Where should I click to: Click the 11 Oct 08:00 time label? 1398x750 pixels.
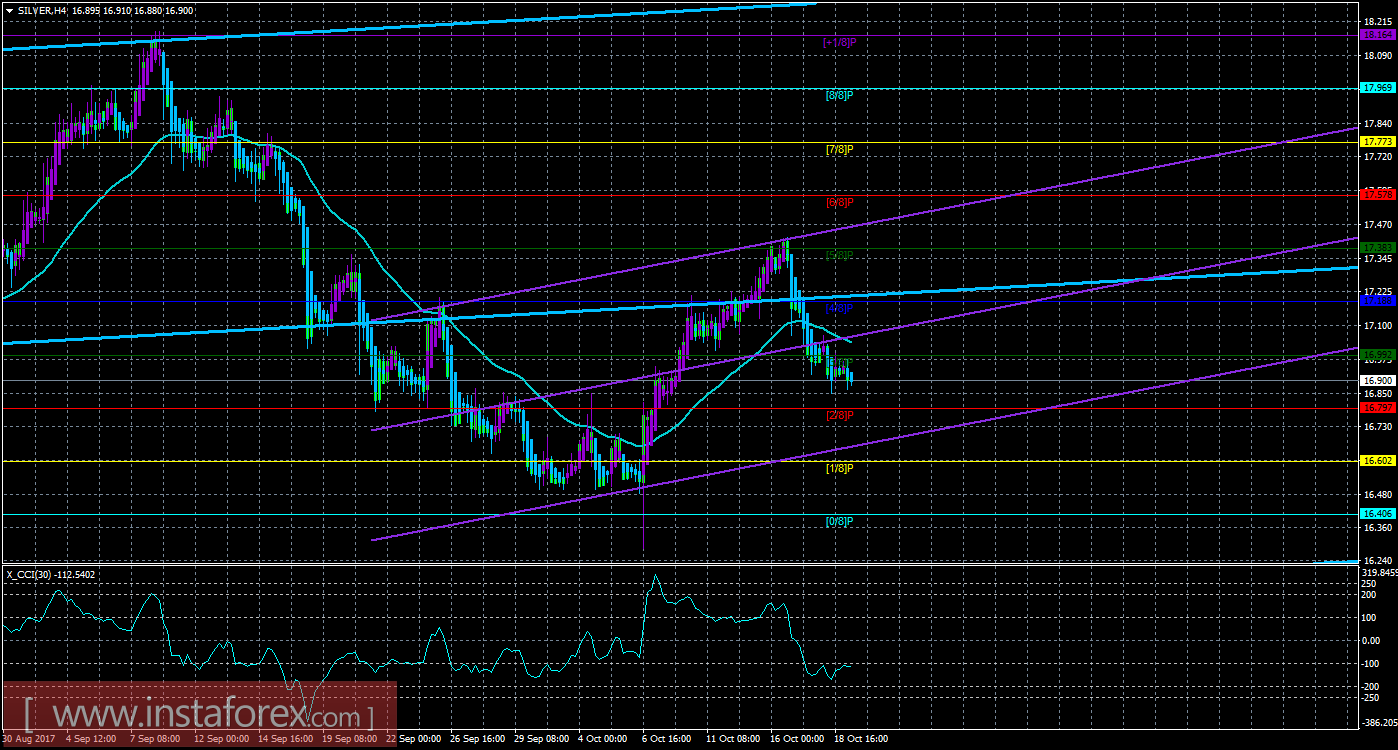click(731, 740)
